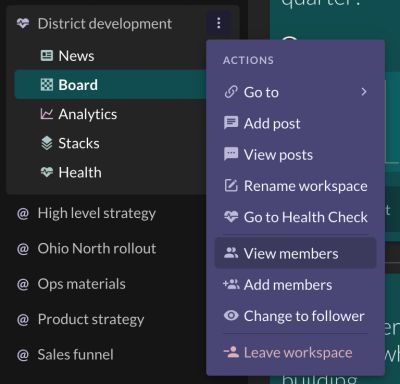Screen dimensions: 400x384
Task: Choose Add members from the menu
Action: click(x=295, y=284)
